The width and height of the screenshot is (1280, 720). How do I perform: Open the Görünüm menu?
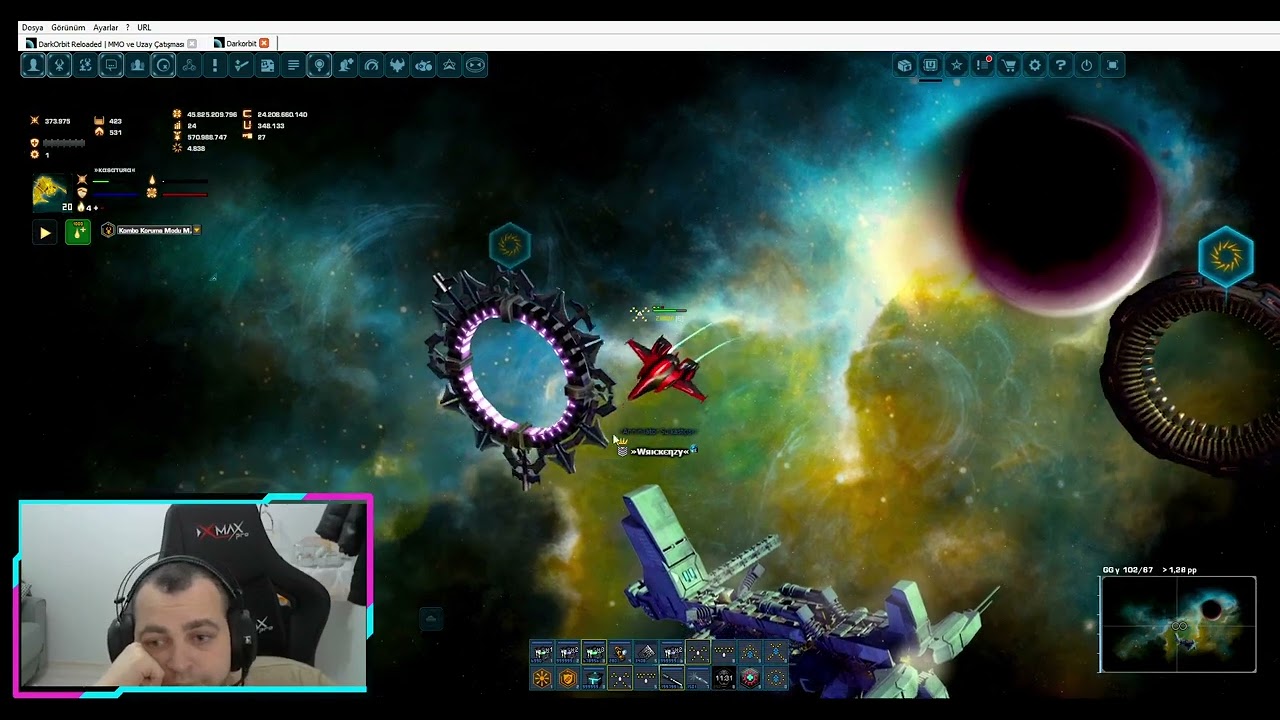point(68,28)
